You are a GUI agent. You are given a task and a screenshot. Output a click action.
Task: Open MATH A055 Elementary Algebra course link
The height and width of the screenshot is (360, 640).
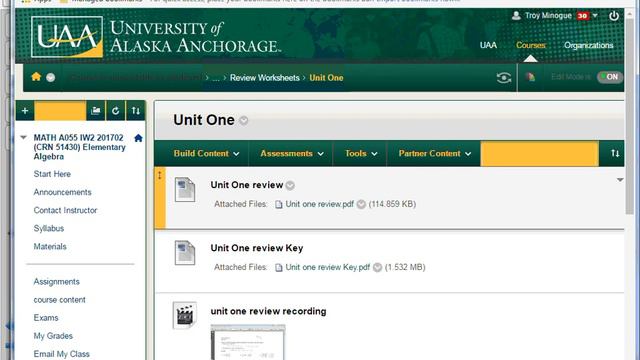tap(80, 147)
